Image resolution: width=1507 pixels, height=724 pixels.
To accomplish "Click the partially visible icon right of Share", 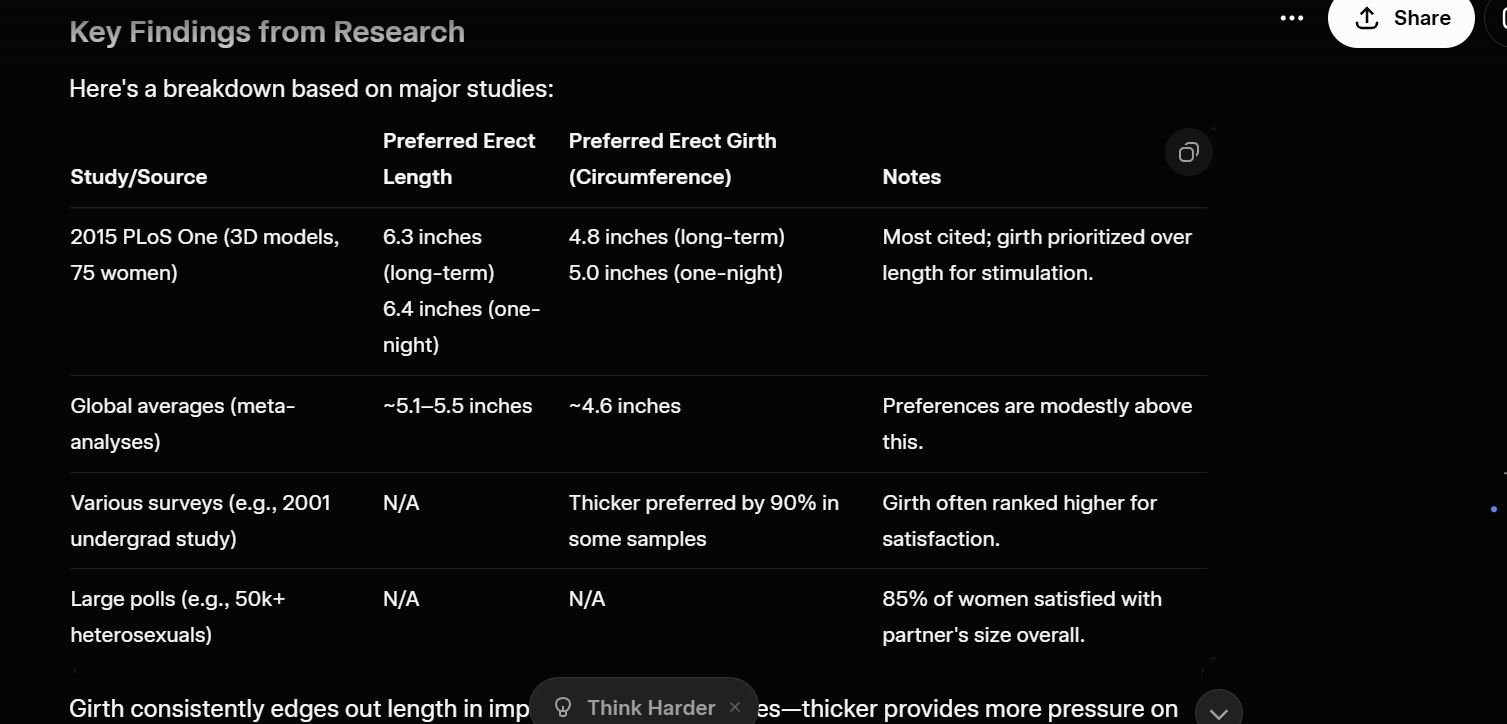I will tap(1500, 18).
